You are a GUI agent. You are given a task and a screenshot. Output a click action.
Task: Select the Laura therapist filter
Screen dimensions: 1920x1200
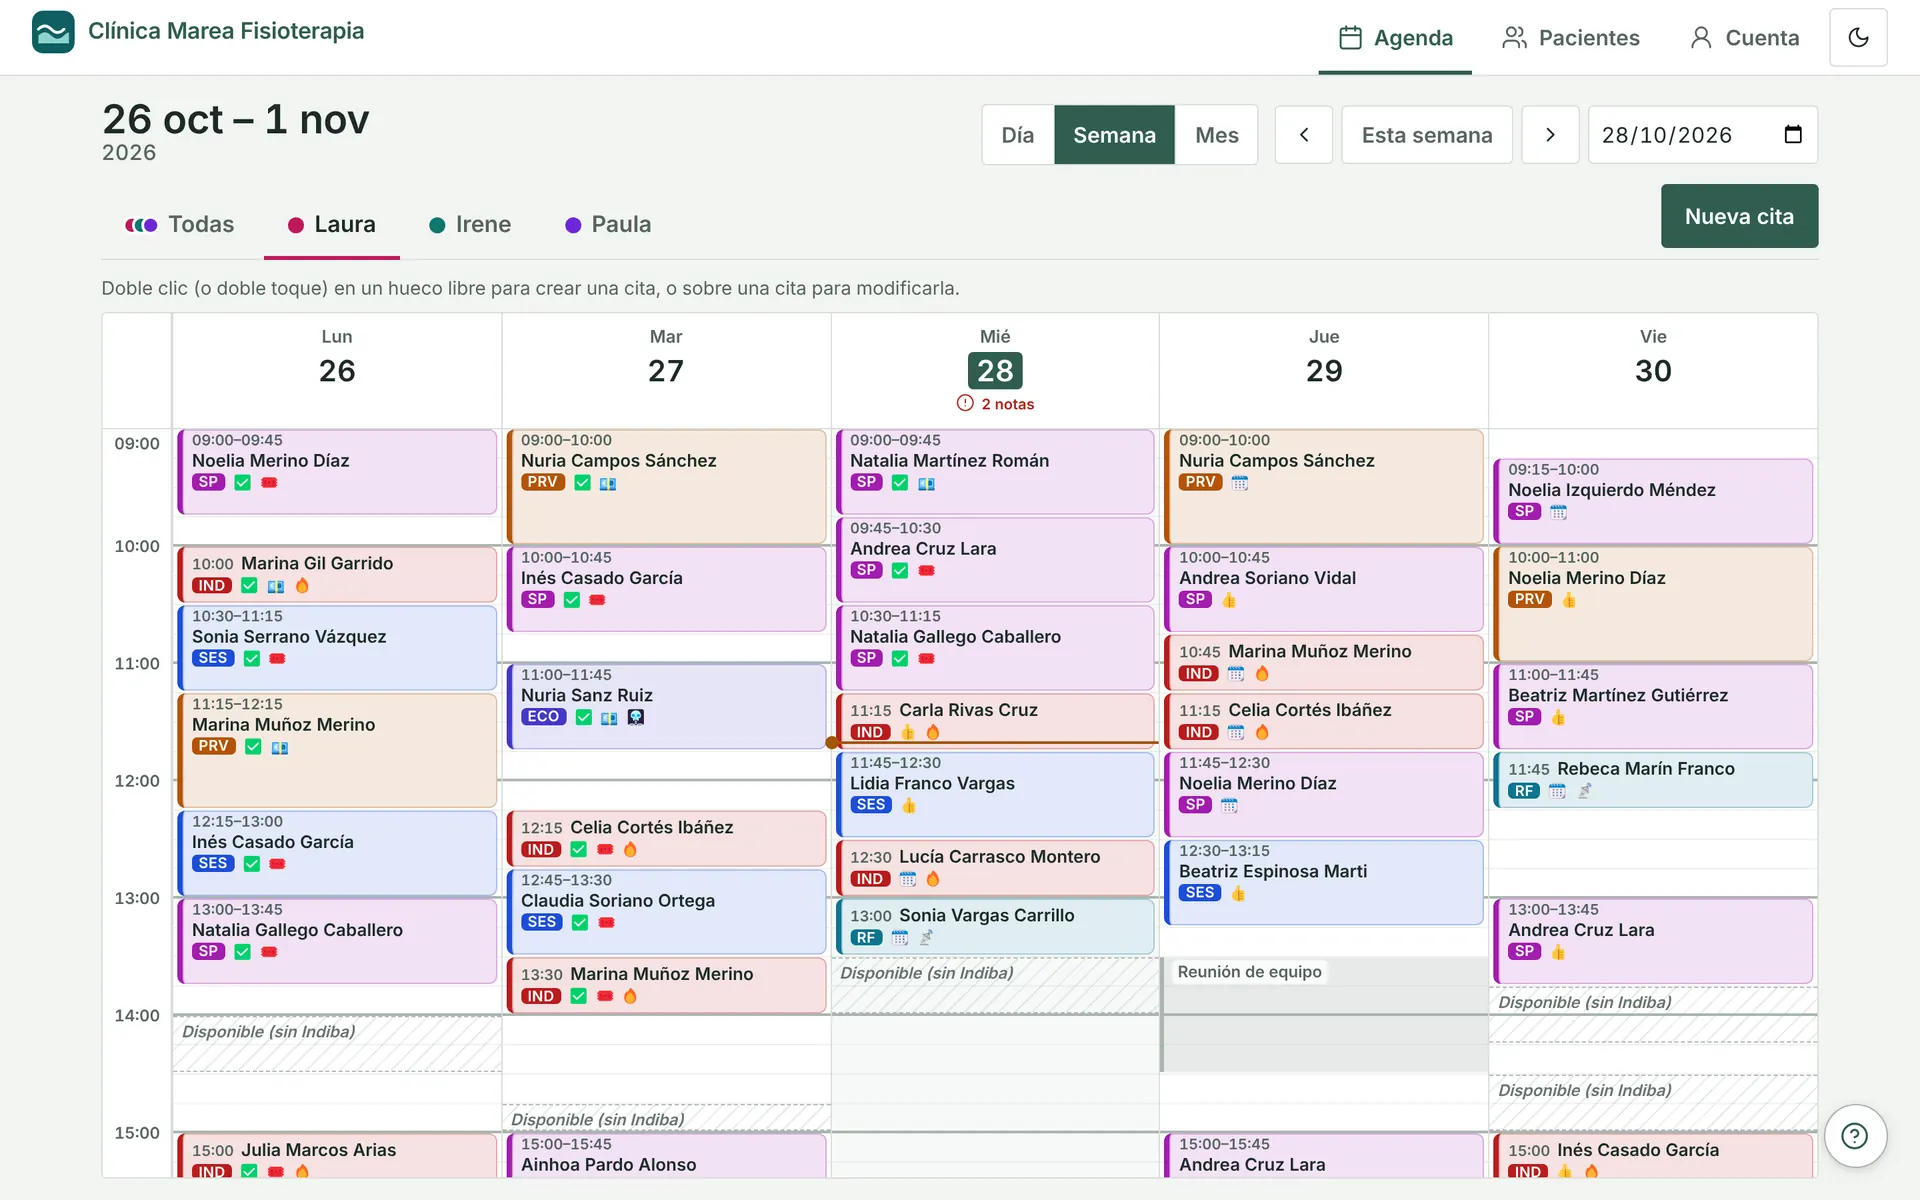tap(332, 225)
